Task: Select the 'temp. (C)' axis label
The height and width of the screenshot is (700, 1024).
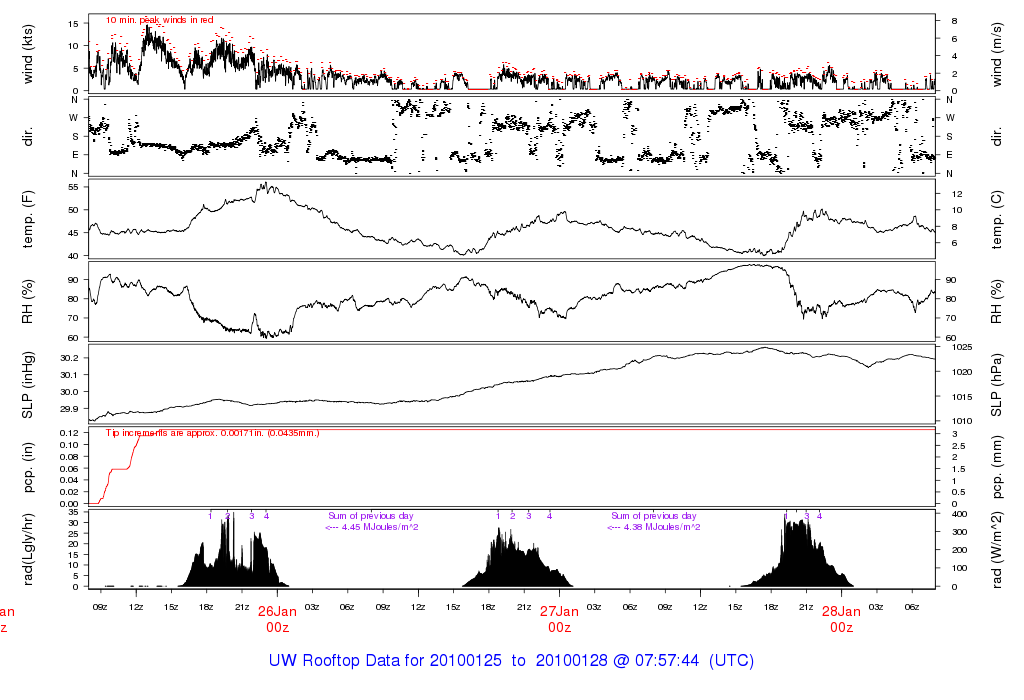Action: tap(997, 220)
